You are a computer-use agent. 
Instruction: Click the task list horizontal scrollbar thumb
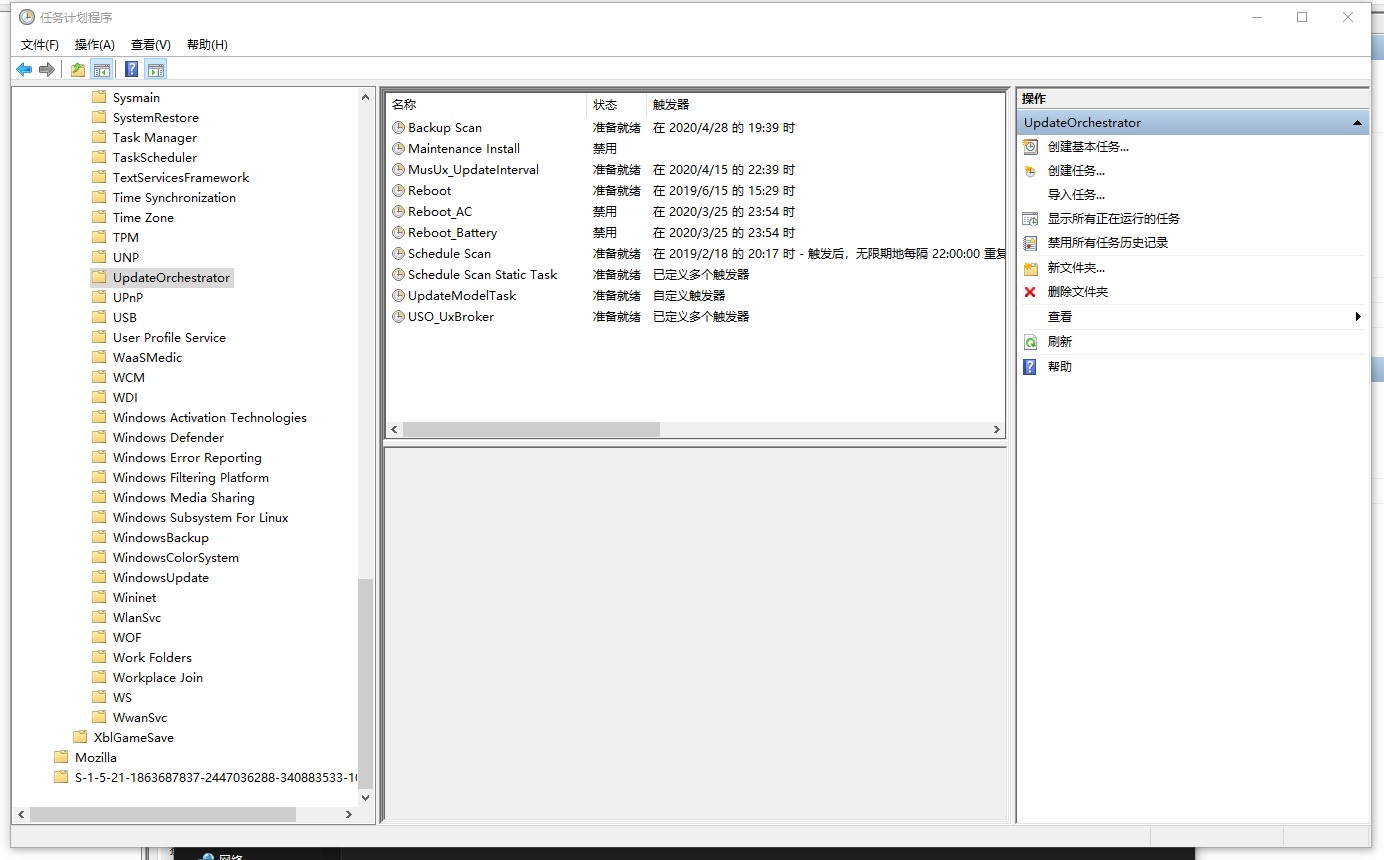531,429
